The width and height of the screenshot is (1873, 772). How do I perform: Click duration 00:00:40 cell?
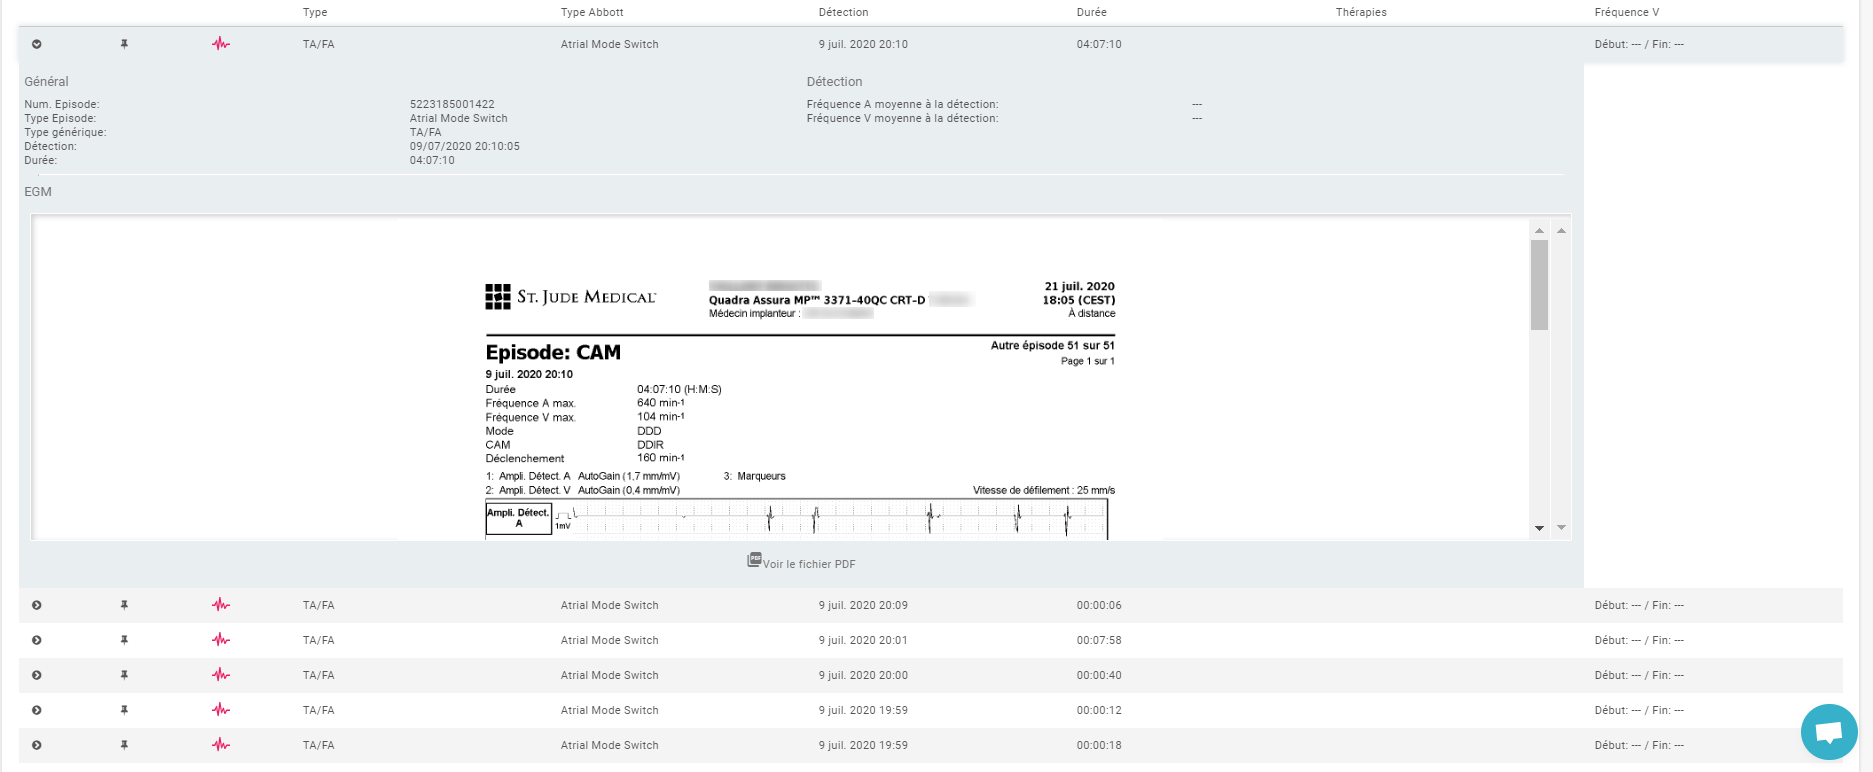click(1099, 675)
